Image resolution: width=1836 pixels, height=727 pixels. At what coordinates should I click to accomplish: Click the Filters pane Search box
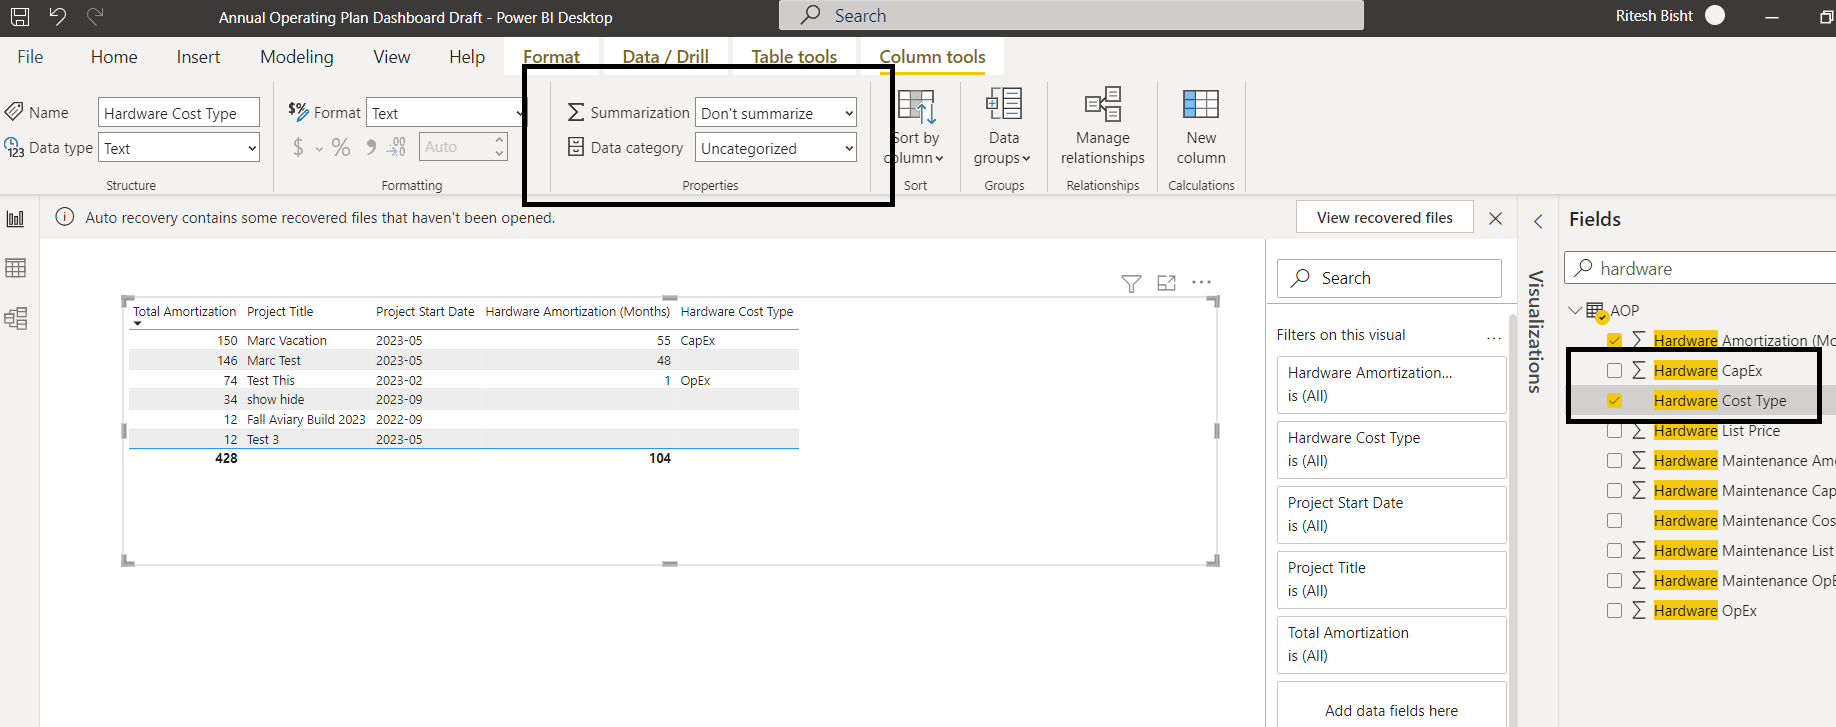coord(1389,278)
